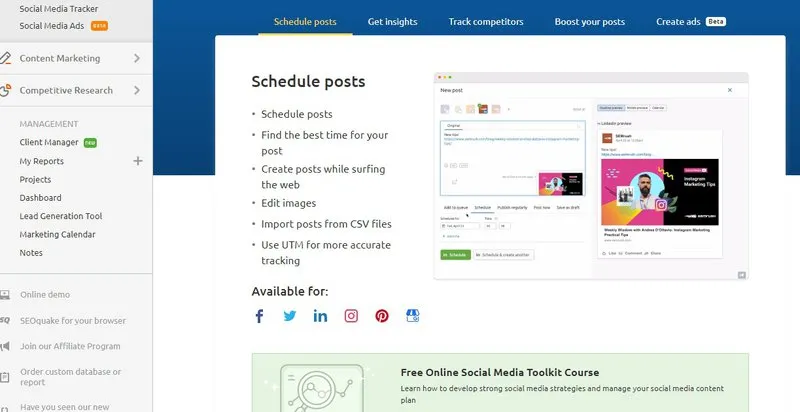Image resolution: width=800 pixels, height=412 pixels.
Task: Click the Import posts from CSV files bullet
Action: 327,224
